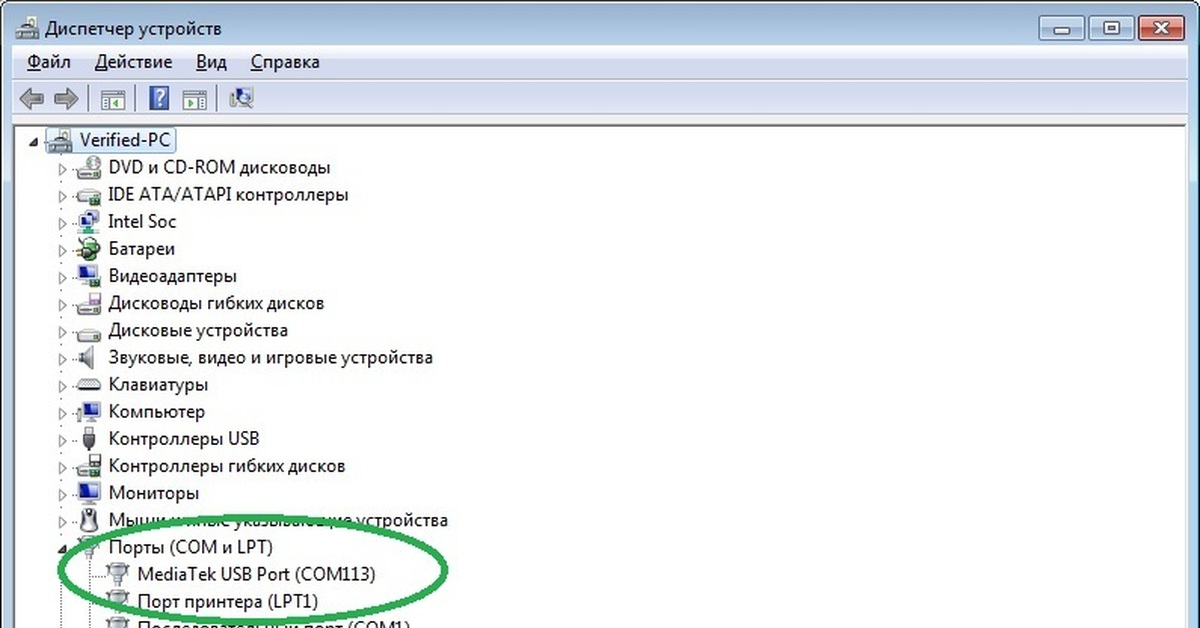This screenshot has height=628, width=1200.
Task: Select Порт принтера (LPT1) entry
Action: tap(227, 601)
